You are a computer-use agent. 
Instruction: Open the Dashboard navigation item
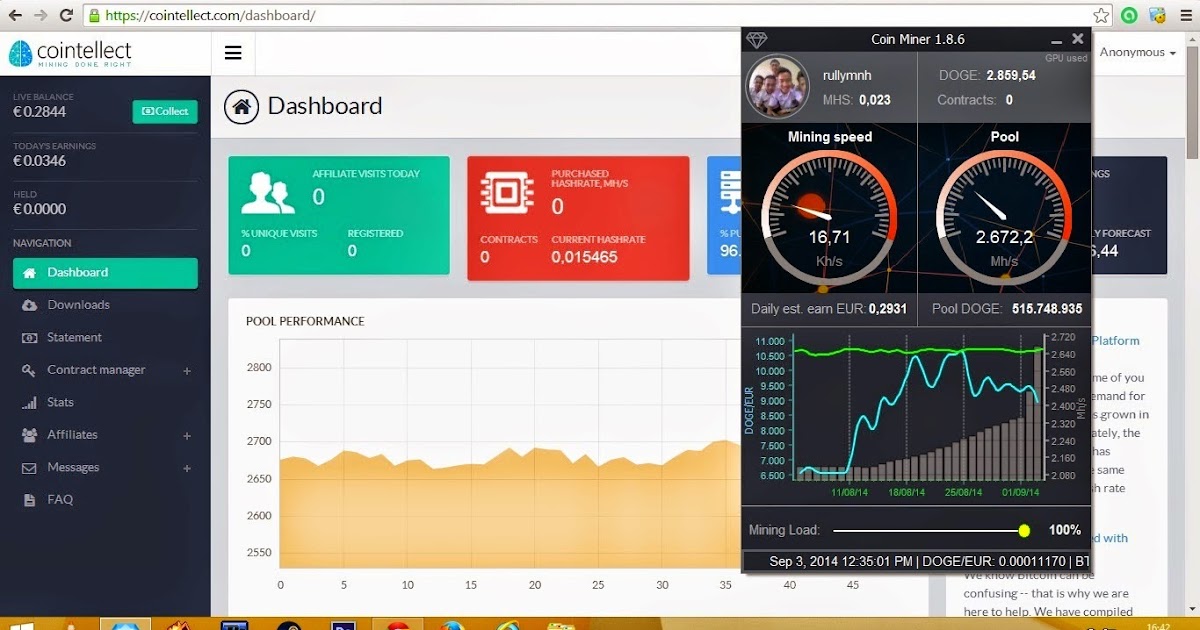pos(105,272)
